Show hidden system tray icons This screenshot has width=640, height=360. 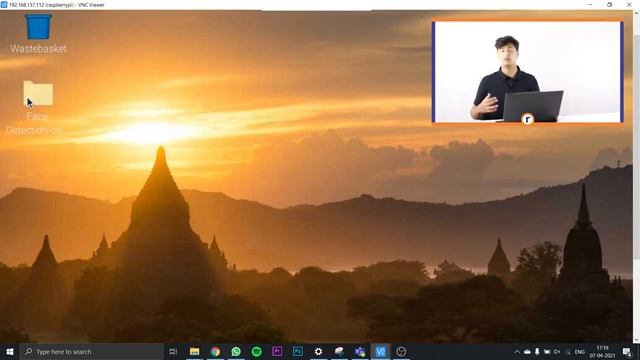click(517, 351)
